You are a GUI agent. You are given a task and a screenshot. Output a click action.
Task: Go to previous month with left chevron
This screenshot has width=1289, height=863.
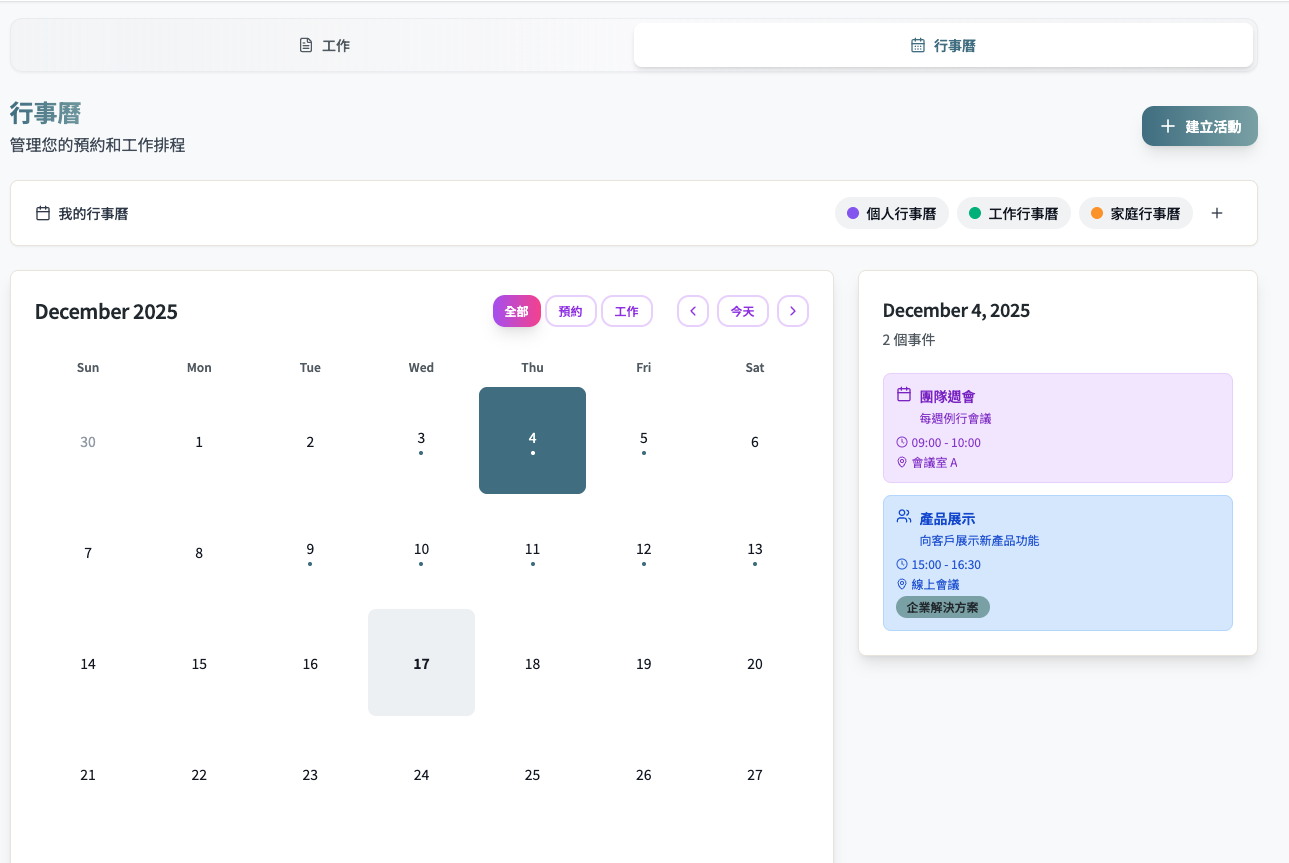pos(693,311)
